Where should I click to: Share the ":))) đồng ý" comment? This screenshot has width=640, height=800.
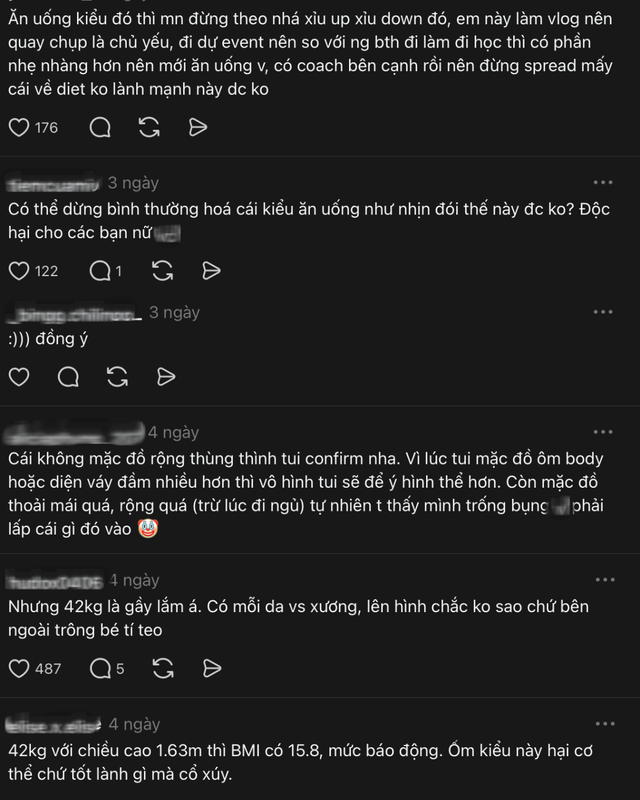click(166, 376)
